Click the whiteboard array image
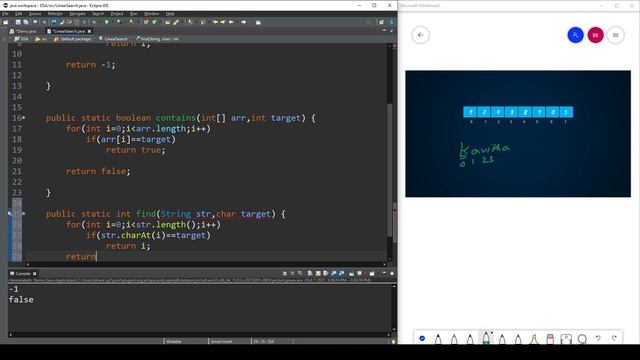This screenshot has width=640, height=360. (x=518, y=133)
